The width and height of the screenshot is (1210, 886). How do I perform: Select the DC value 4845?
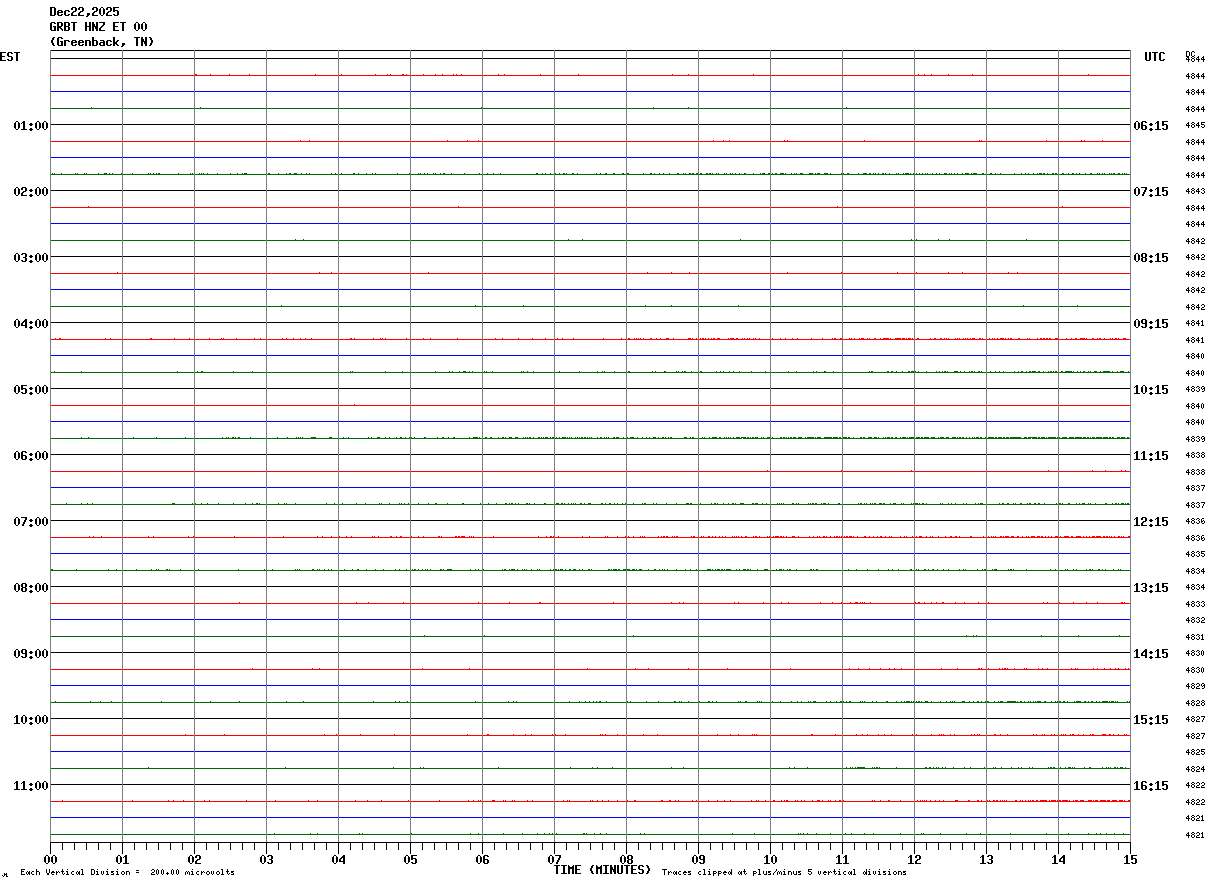pos(1195,126)
